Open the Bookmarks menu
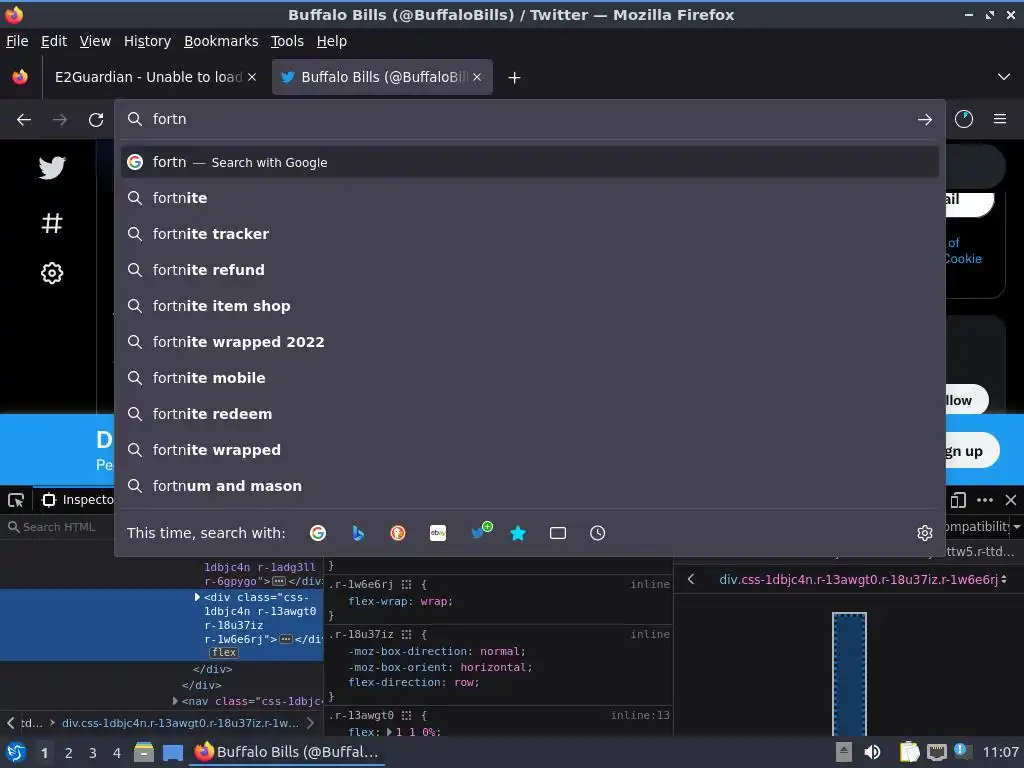The image size is (1024, 768). click(221, 41)
